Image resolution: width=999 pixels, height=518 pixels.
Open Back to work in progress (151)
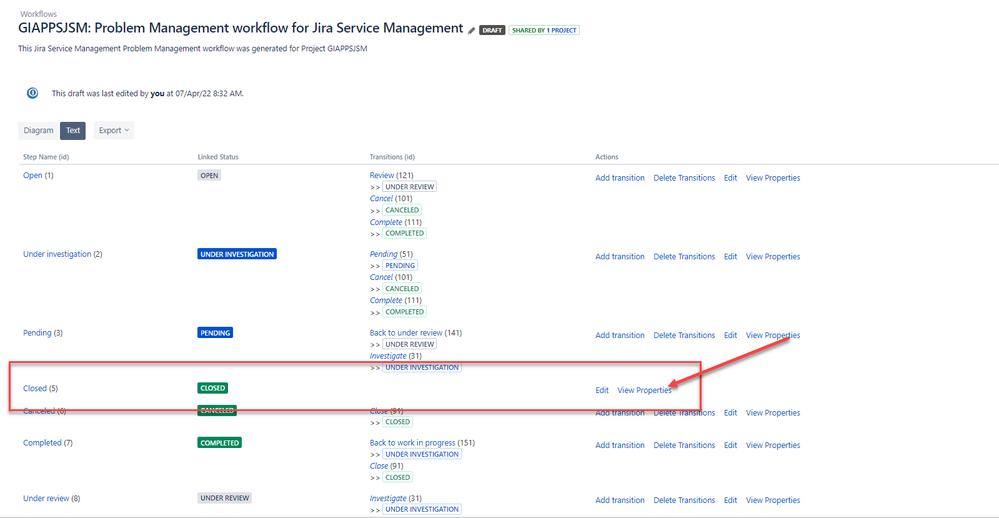pyautogui.click(x=412, y=443)
